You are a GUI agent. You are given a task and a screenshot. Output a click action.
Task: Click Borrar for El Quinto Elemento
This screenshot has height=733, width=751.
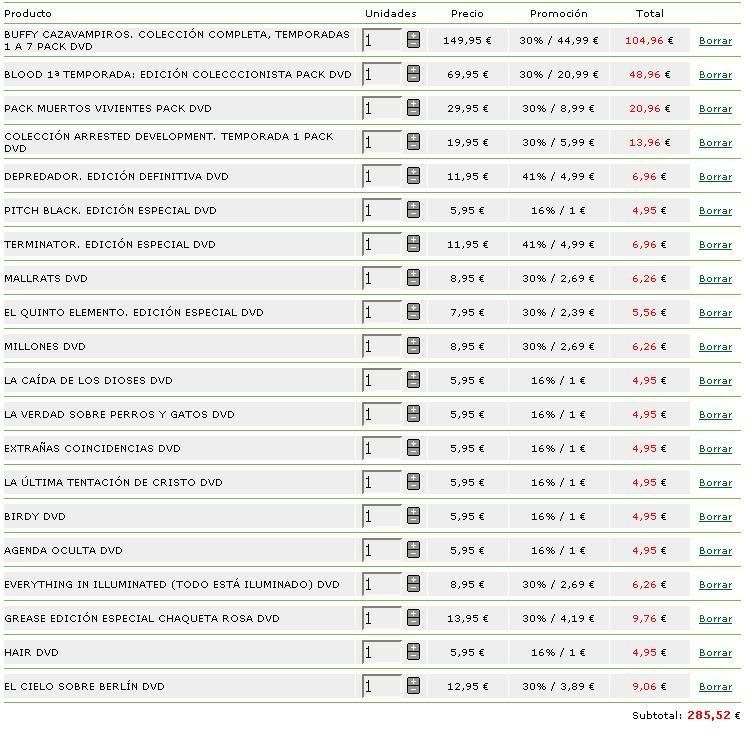click(x=715, y=313)
